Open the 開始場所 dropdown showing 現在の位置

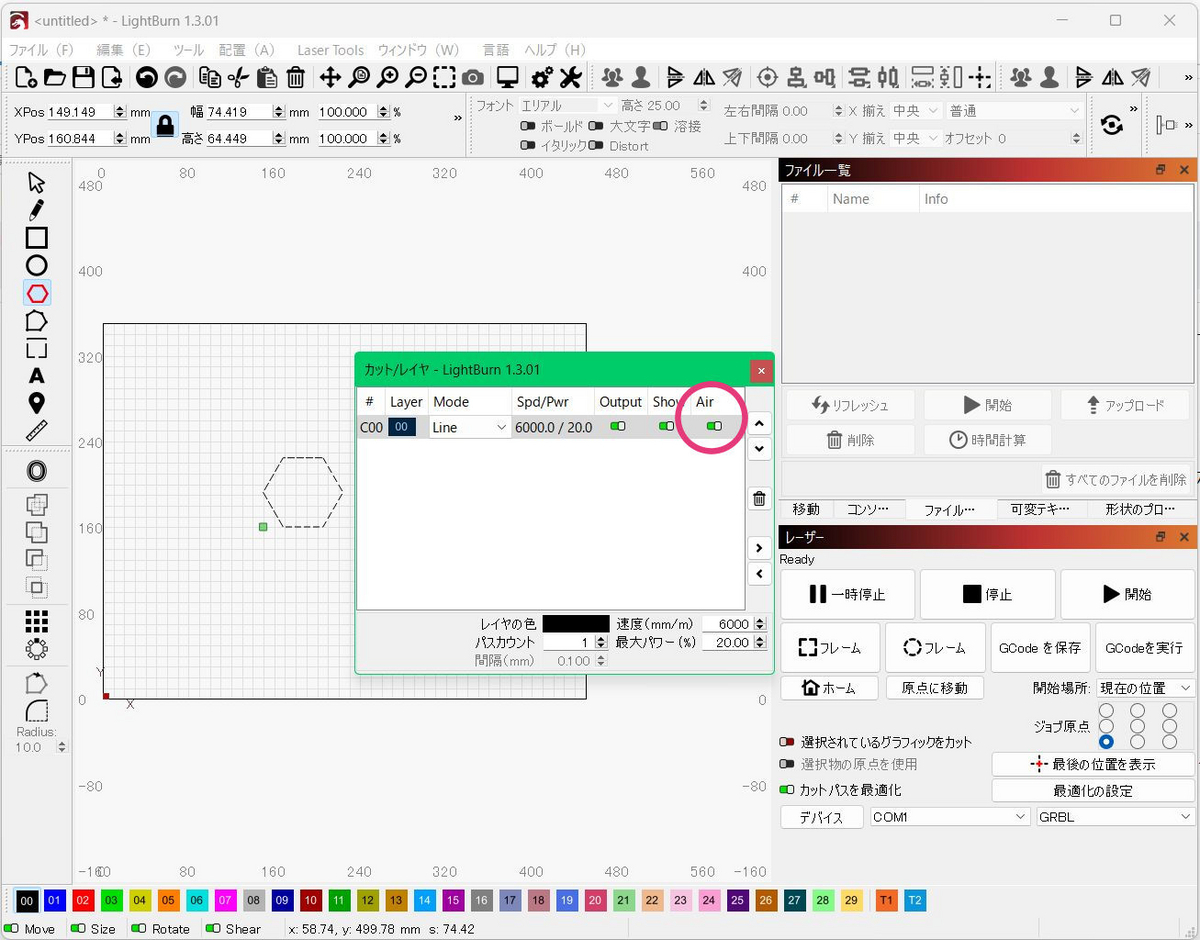click(1146, 688)
